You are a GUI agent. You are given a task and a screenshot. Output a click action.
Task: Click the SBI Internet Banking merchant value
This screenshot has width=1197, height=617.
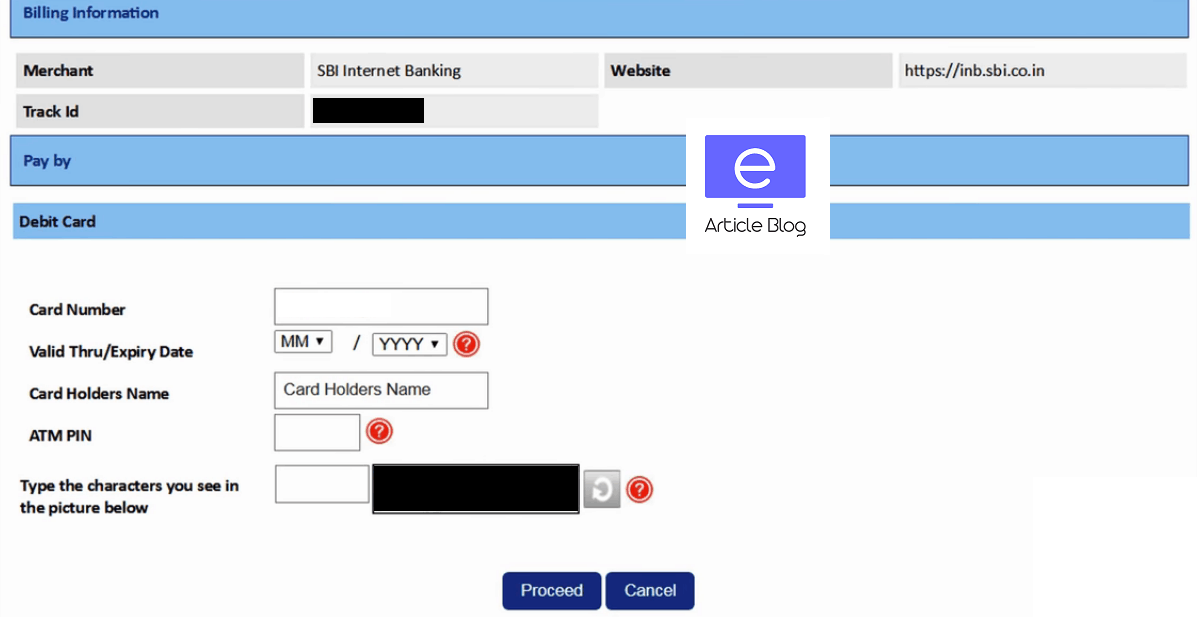point(389,71)
